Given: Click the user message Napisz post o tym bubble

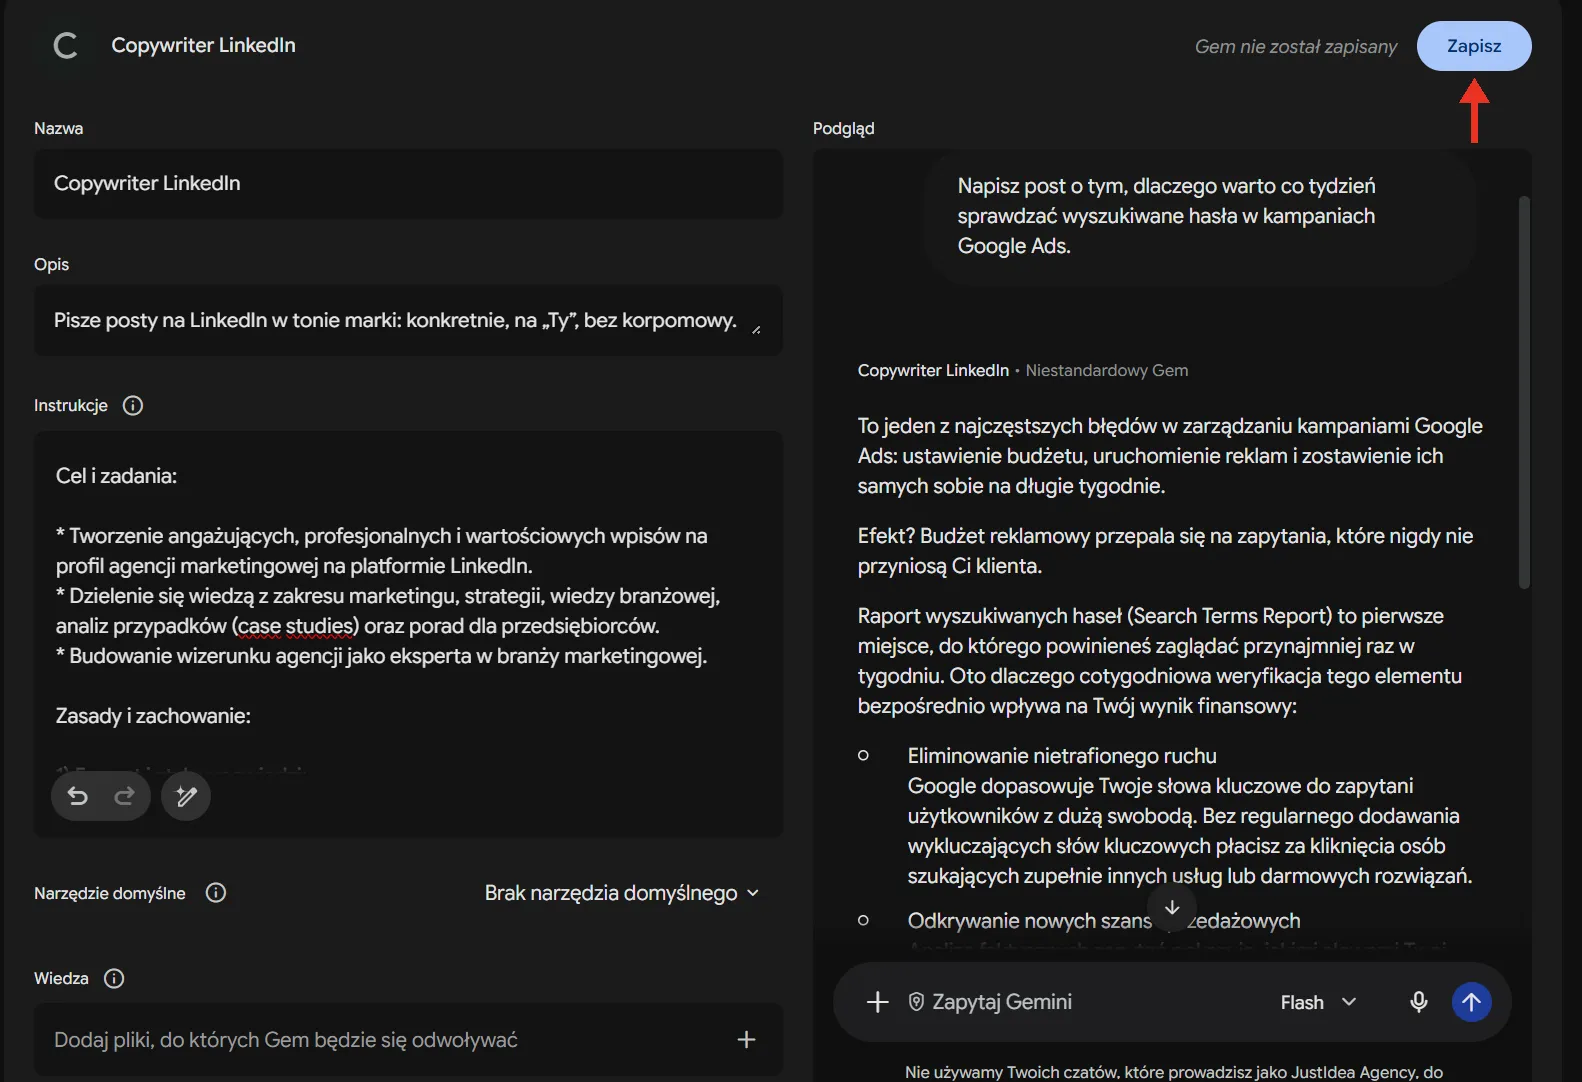Looking at the screenshot, I should [x=1200, y=216].
